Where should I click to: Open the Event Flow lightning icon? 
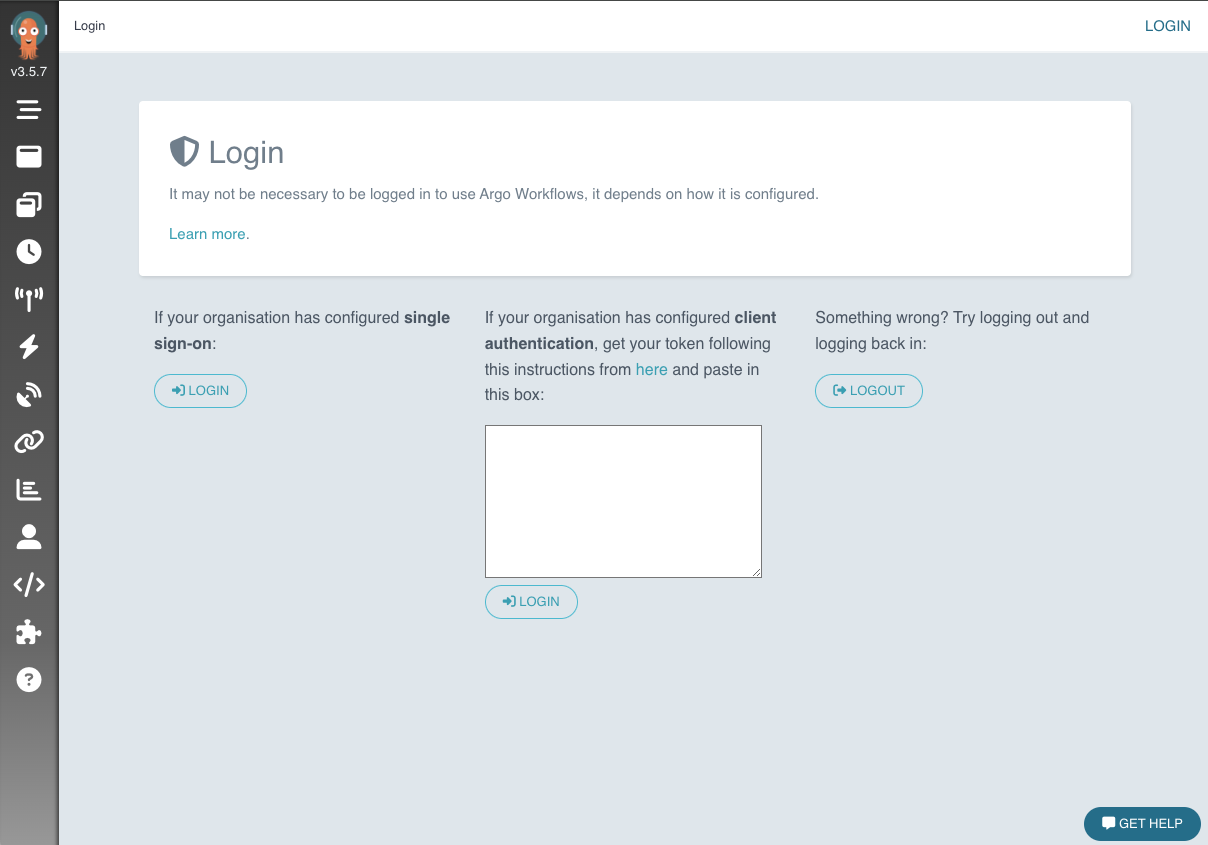click(x=29, y=347)
